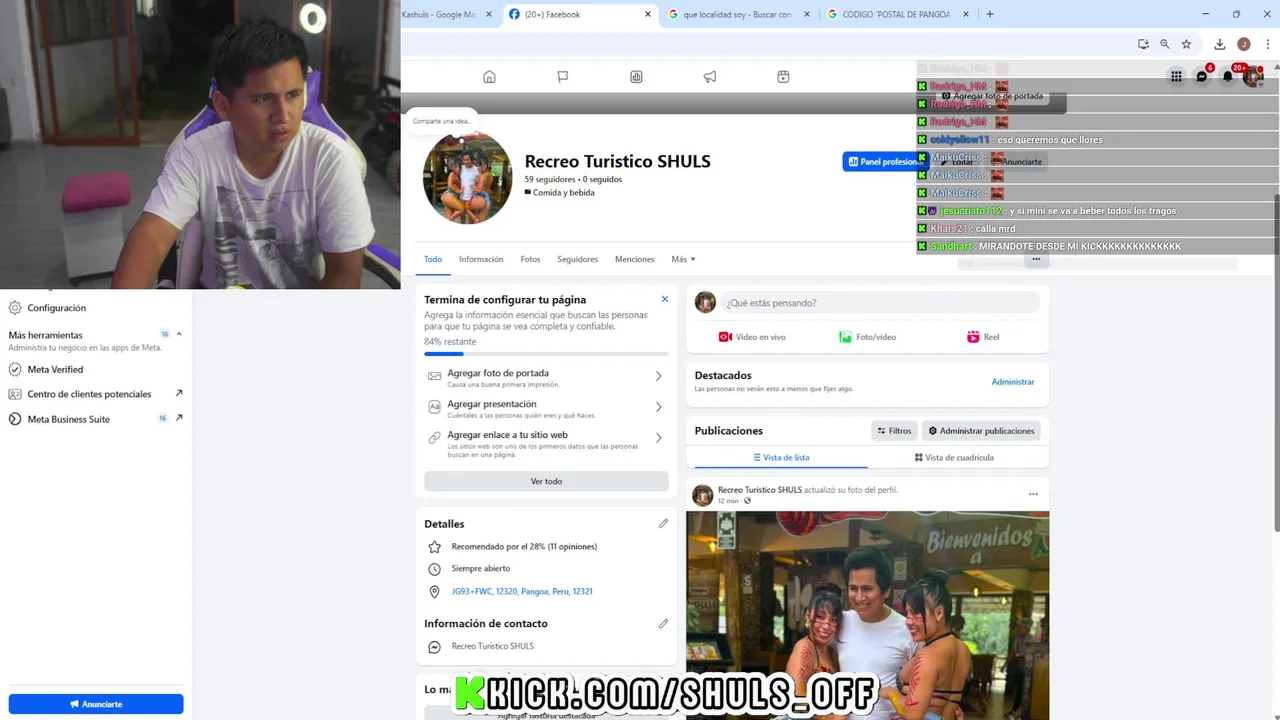Open the Agregar presentación step
This screenshot has width=1280, height=720.
pos(546,408)
